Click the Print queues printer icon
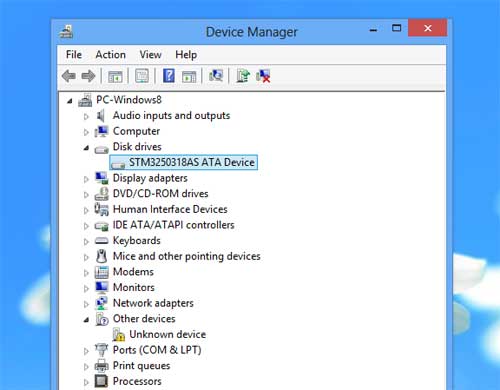The image size is (500, 390). pyautogui.click(x=101, y=366)
